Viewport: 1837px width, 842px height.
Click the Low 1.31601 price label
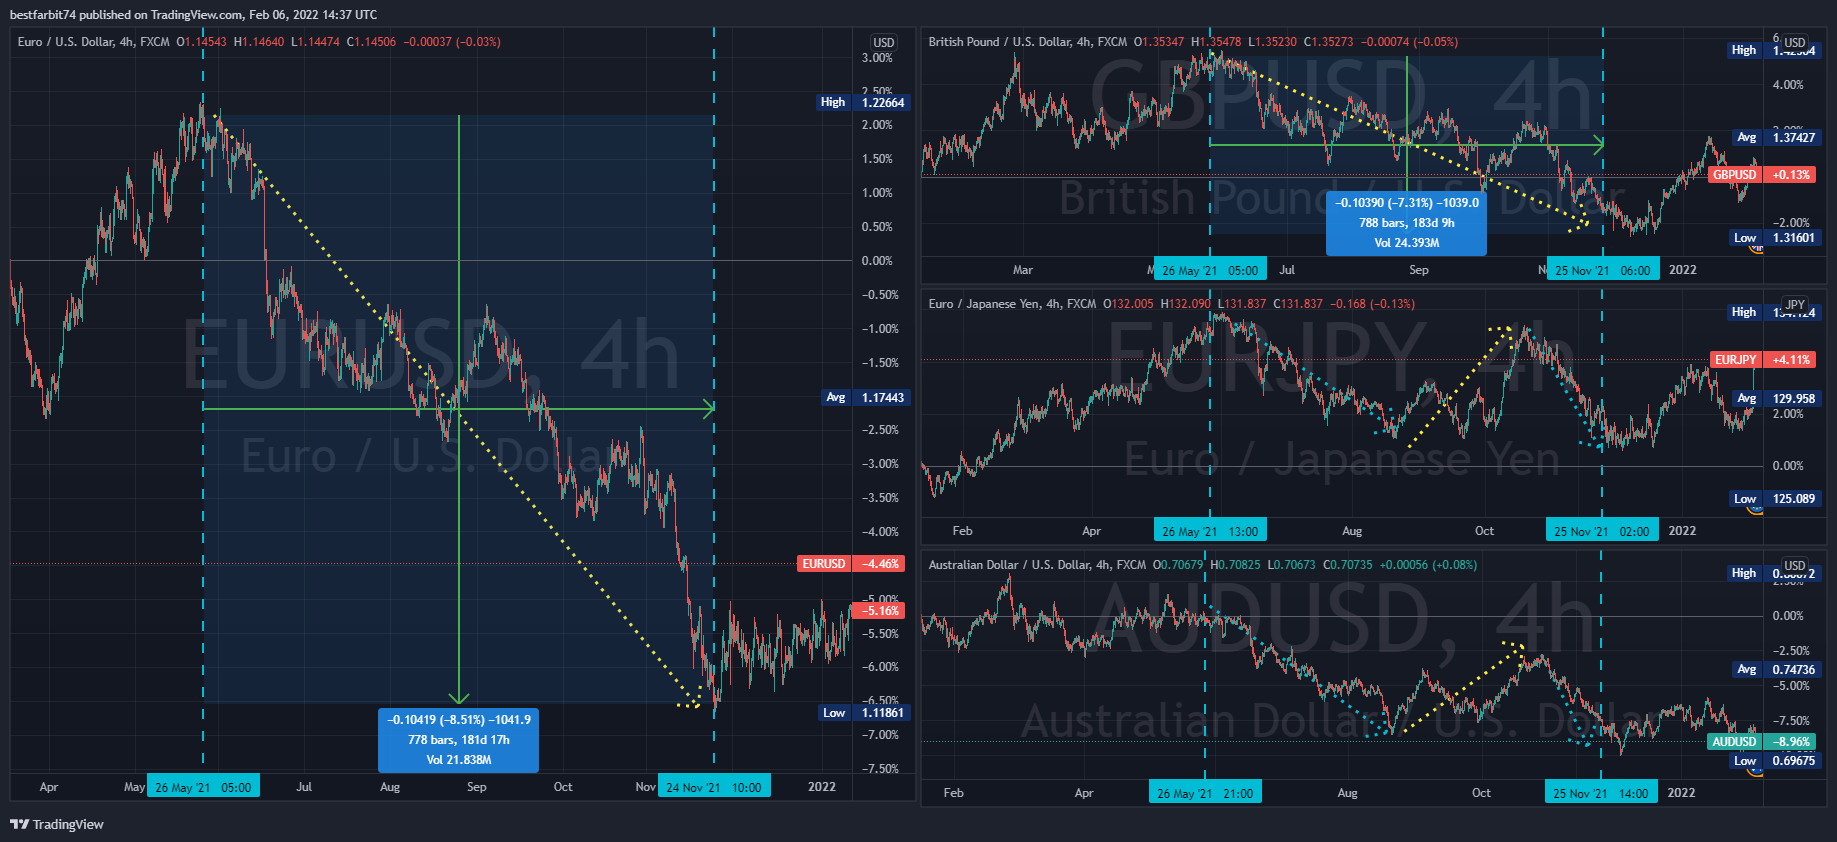(1776, 238)
